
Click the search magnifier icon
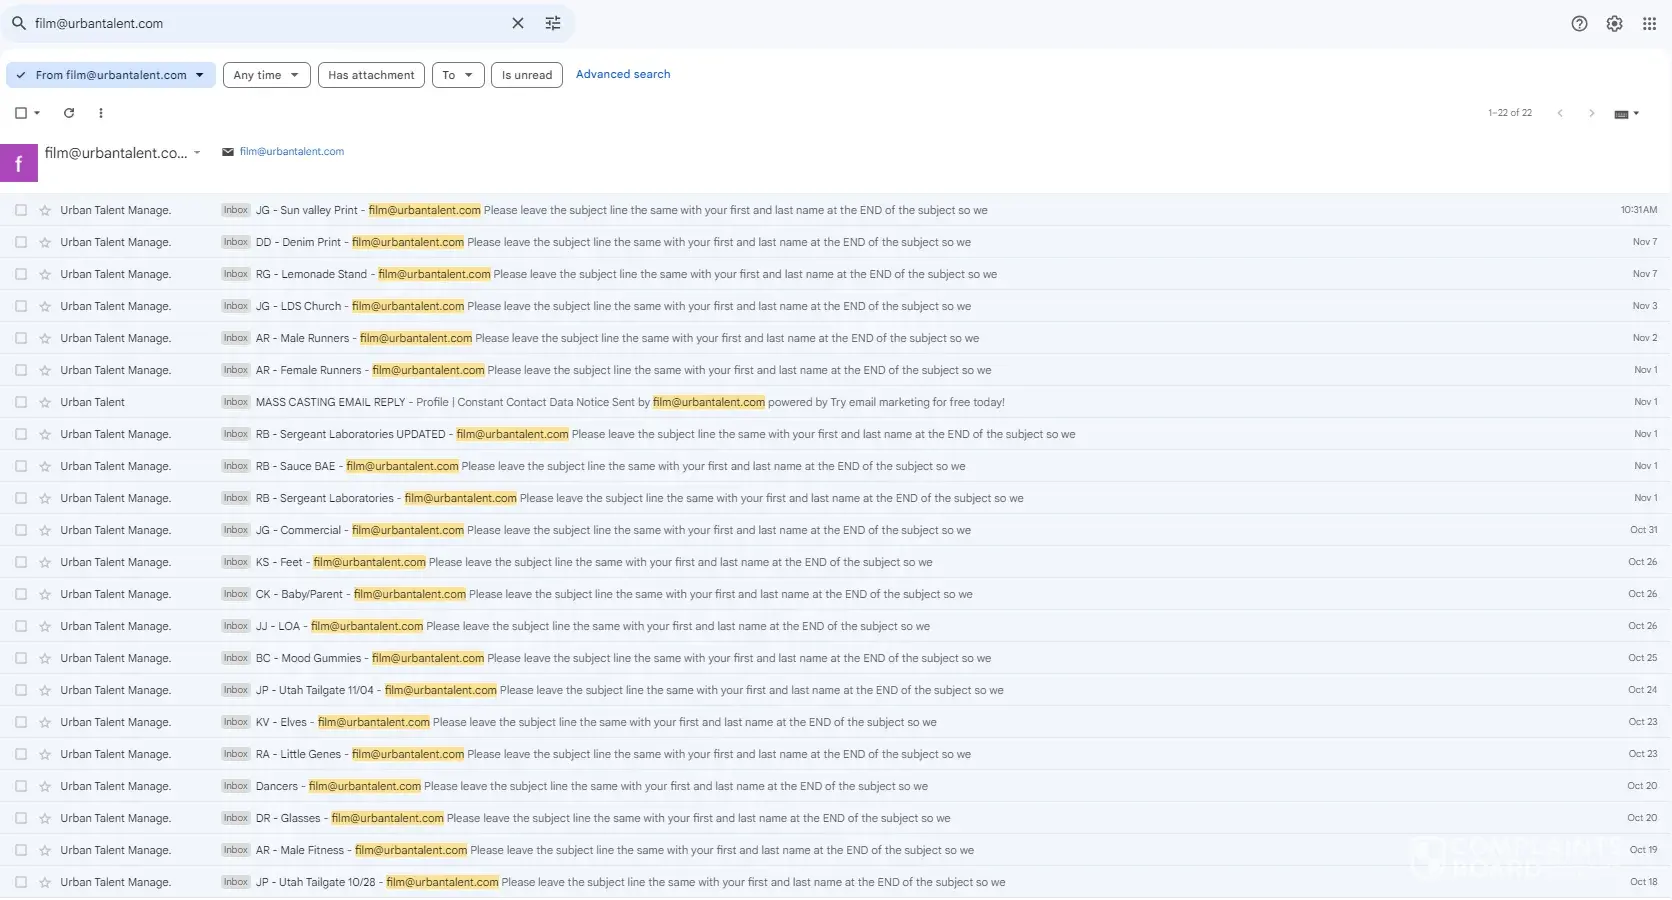click(x=18, y=23)
